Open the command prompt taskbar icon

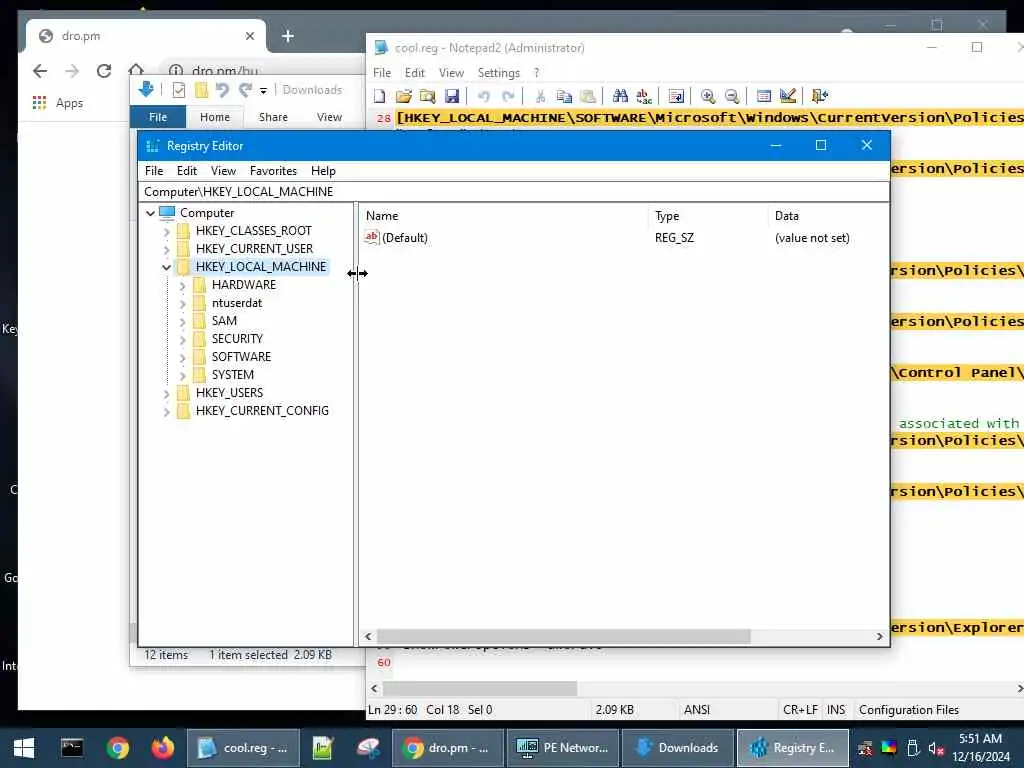click(x=72, y=747)
